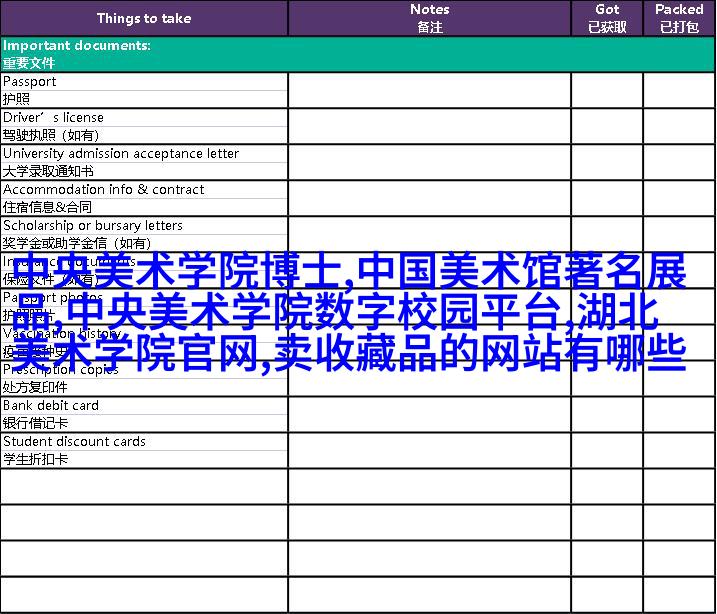Click 'Scholarship or bursary letters' cell
717x614 pixels.
point(144,225)
